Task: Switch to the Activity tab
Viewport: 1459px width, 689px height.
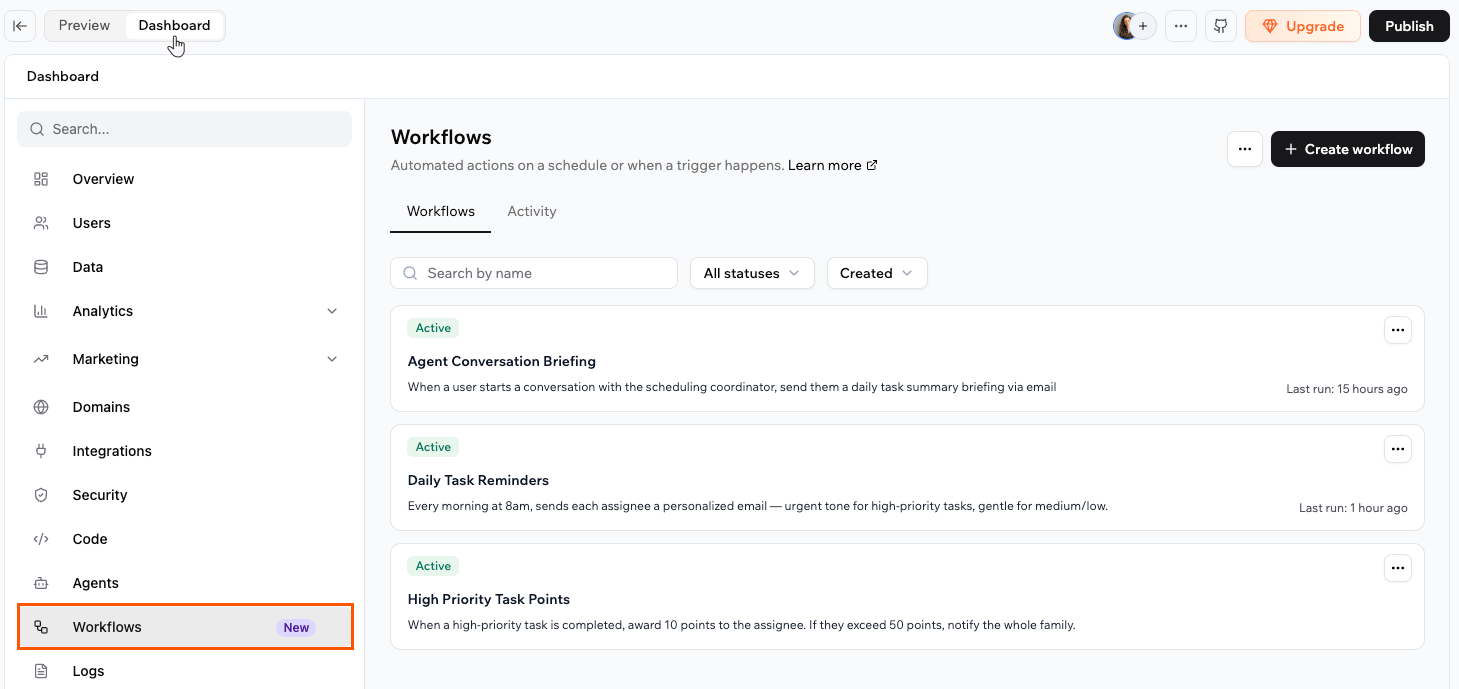Action: pos(532,211)
